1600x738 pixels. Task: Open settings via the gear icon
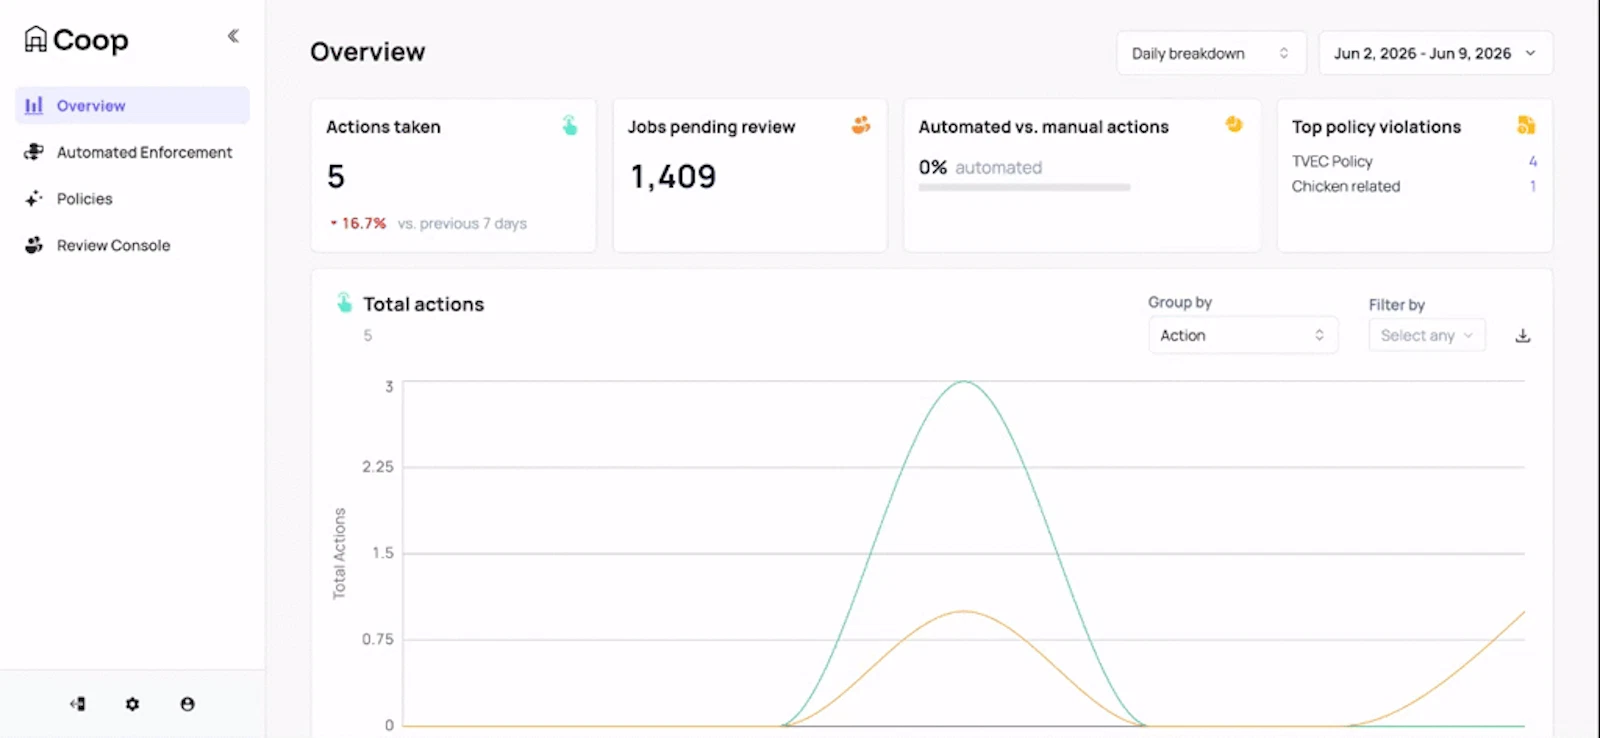pyautogui.click(x=132, y=704)
